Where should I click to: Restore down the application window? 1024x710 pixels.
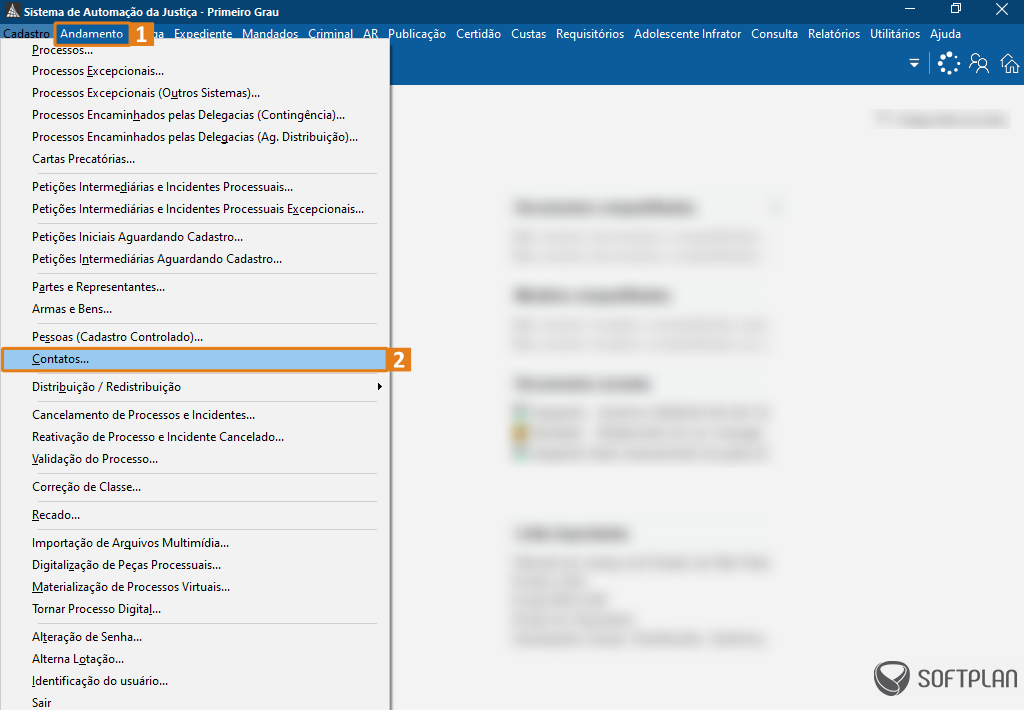coord(956,10)
